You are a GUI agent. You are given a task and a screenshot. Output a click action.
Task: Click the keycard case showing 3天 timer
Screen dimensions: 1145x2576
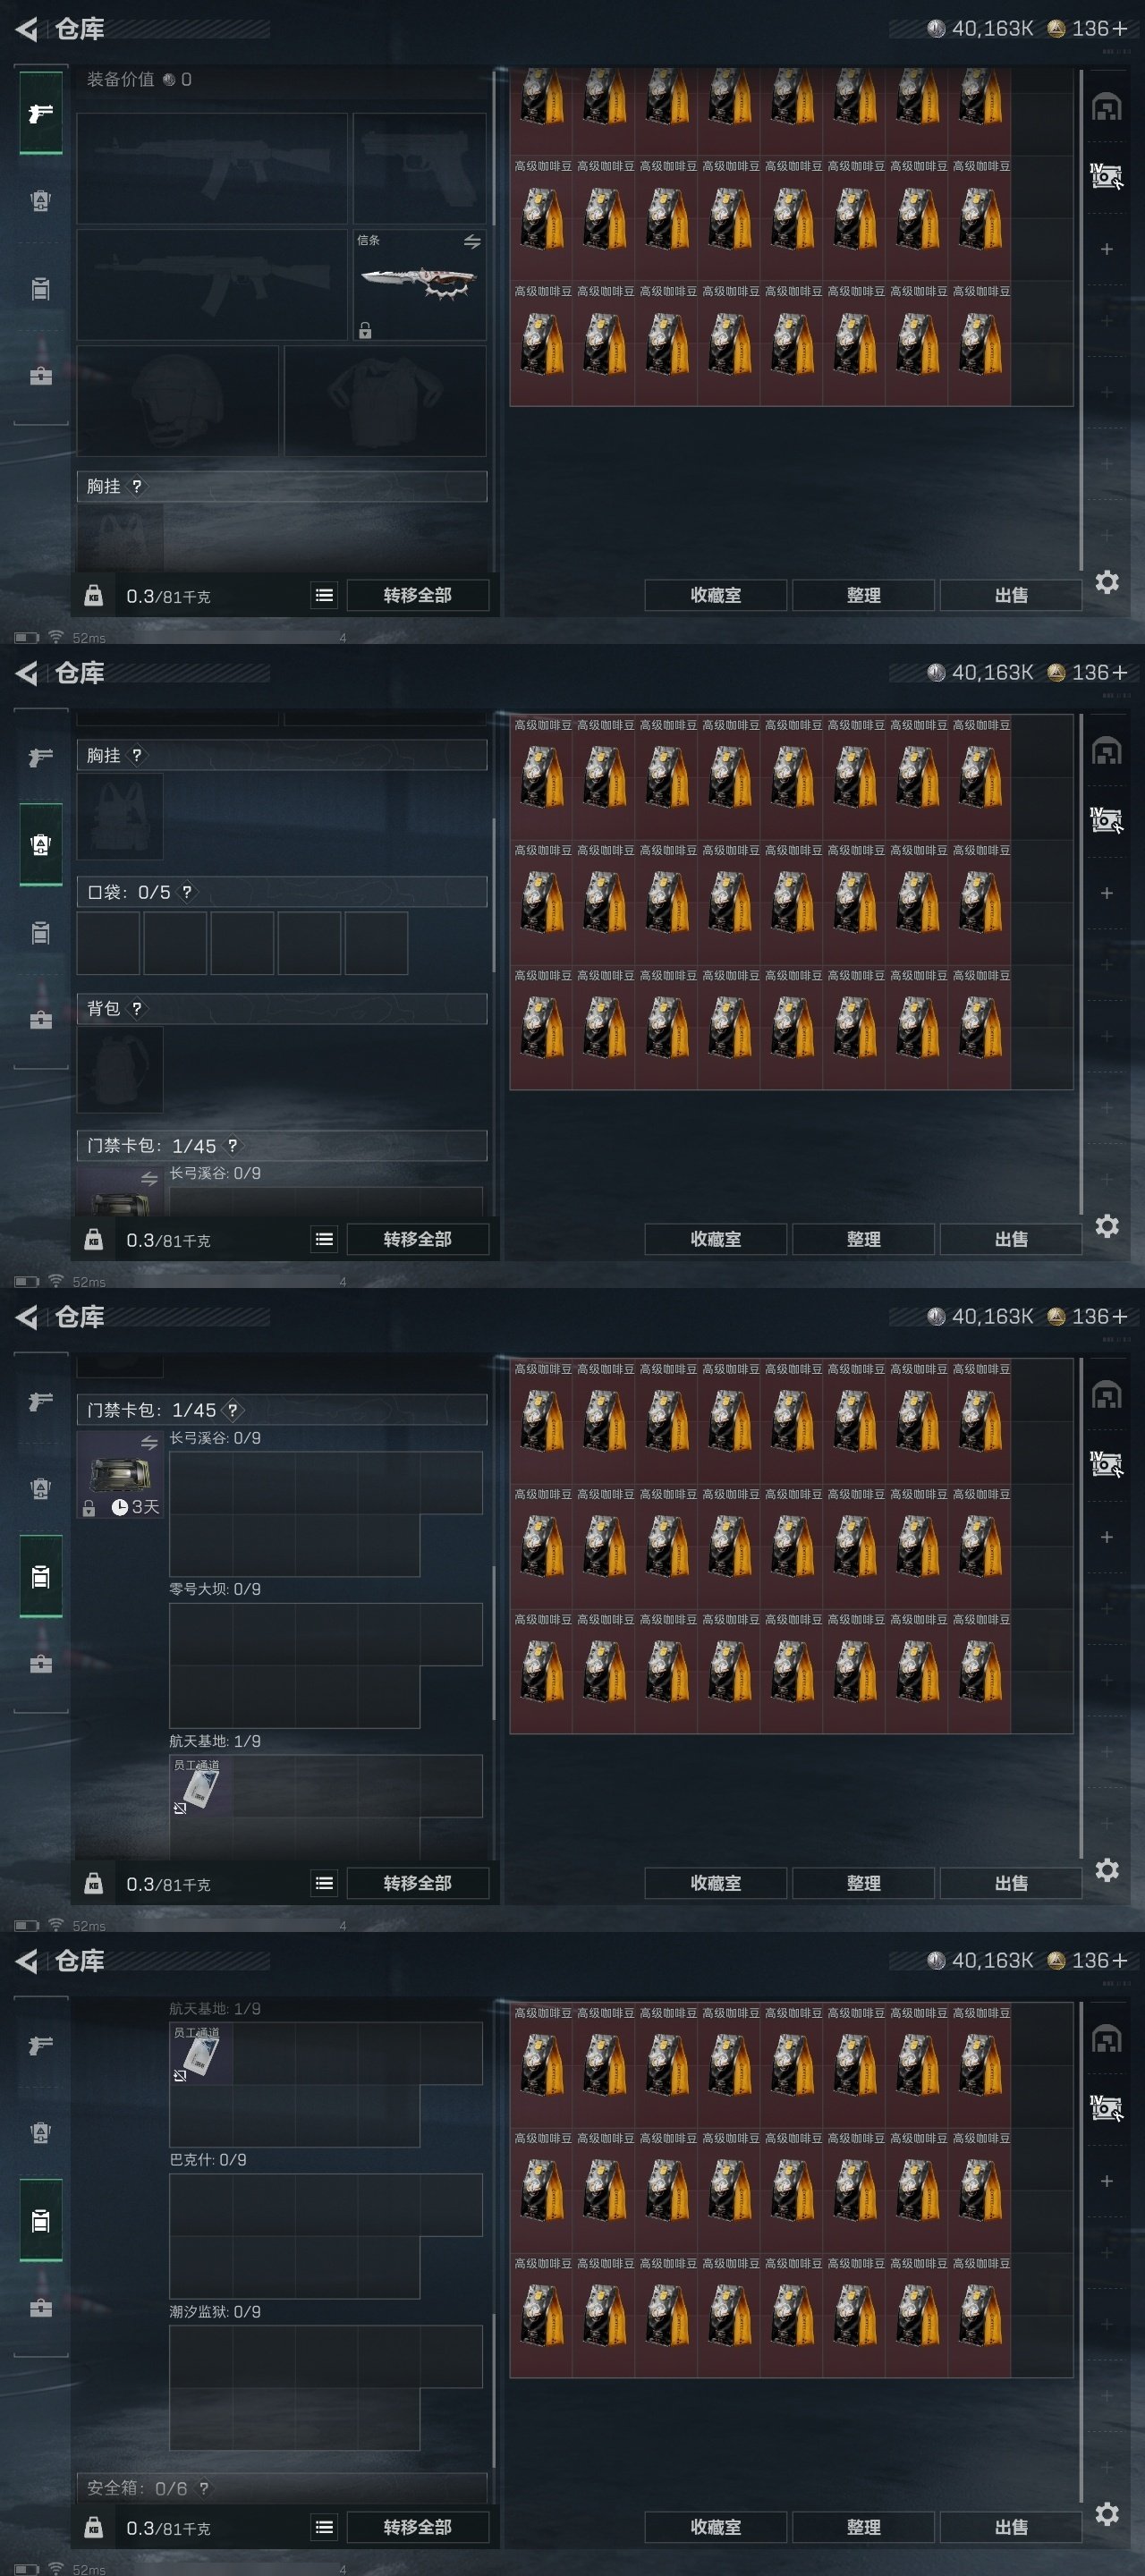120,1475
